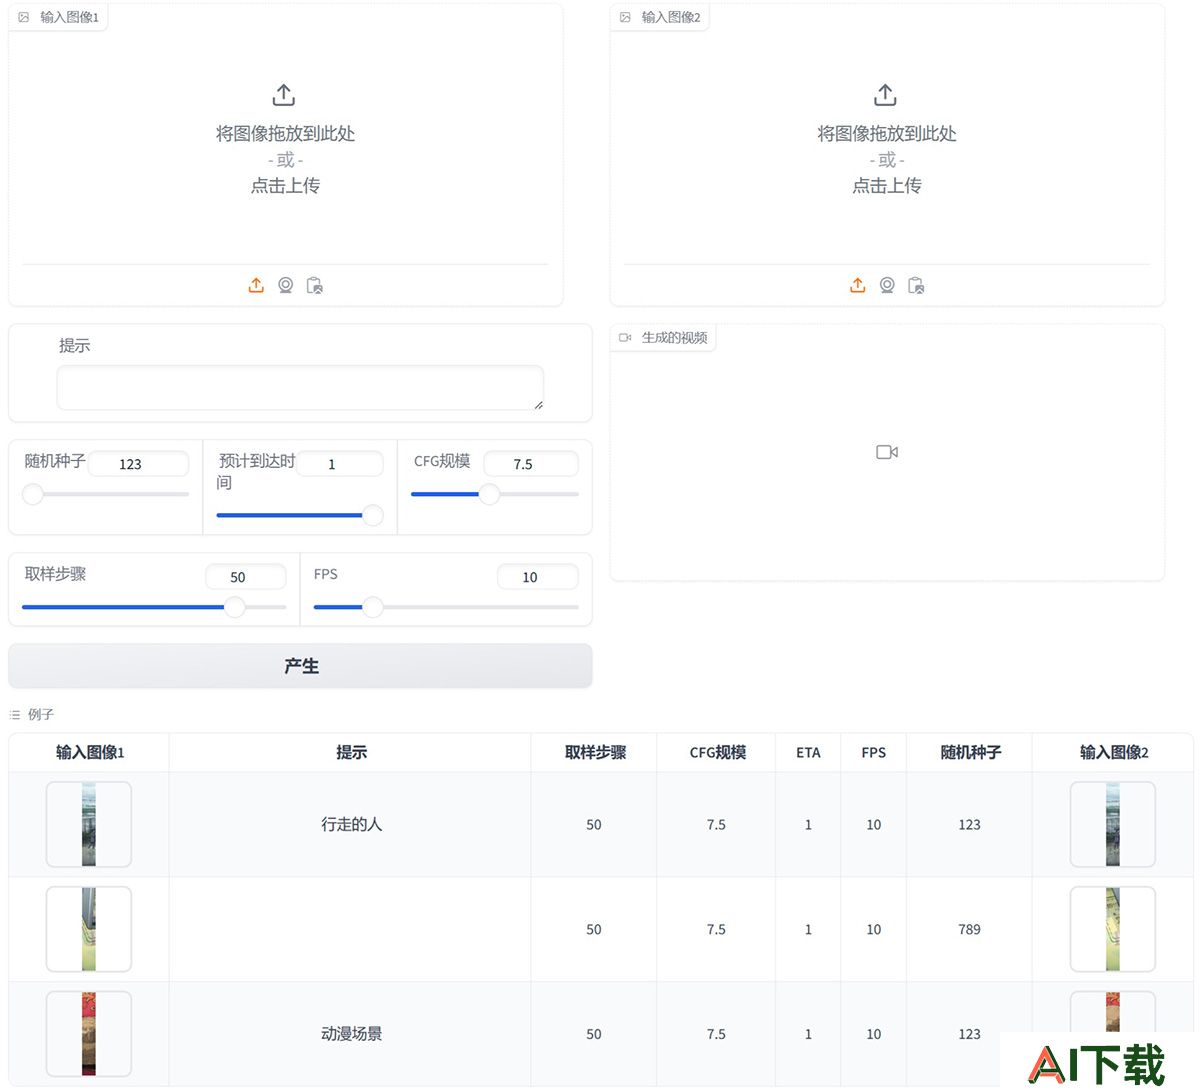Click the CFG规模 column header
Image resolution: width=1200 pixels, height=1092 pixels.
pos(717,752)
